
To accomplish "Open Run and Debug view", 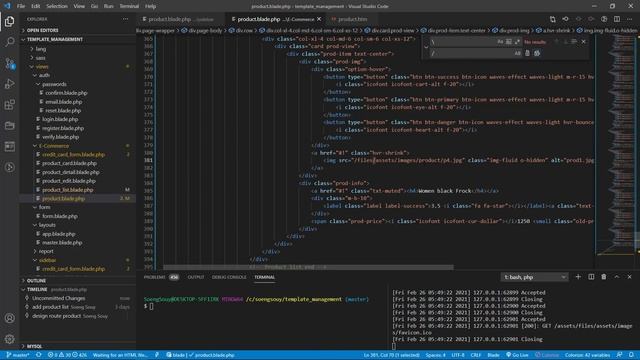I will click(x=9, y=84).
